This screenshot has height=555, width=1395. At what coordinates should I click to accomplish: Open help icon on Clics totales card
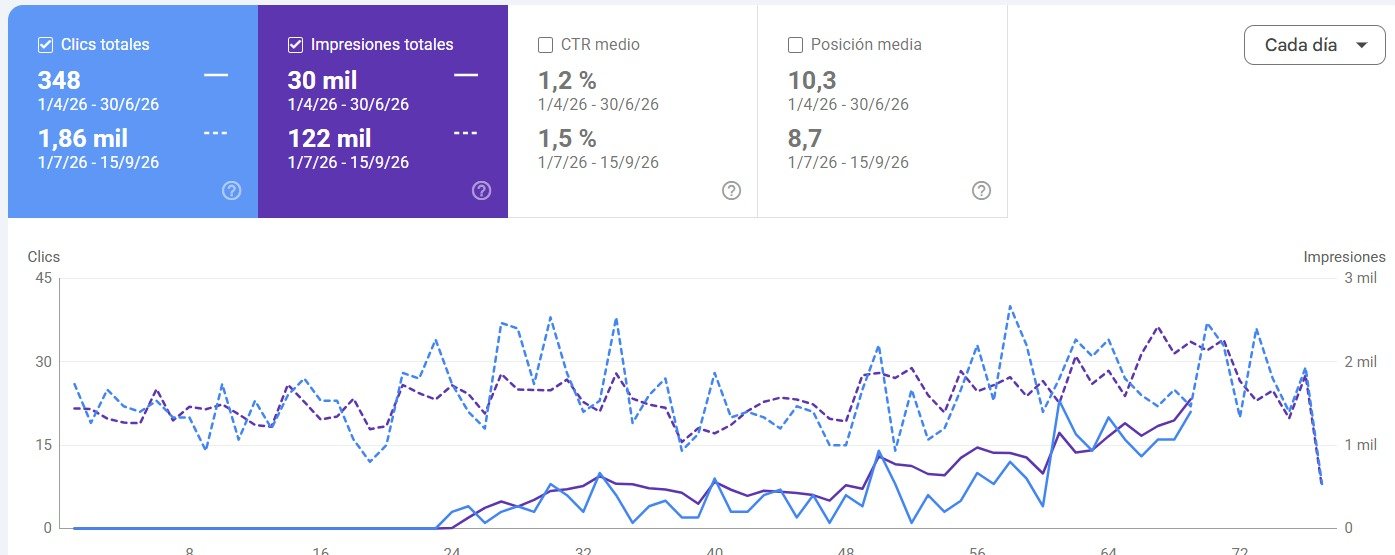[x=231, y=190]
